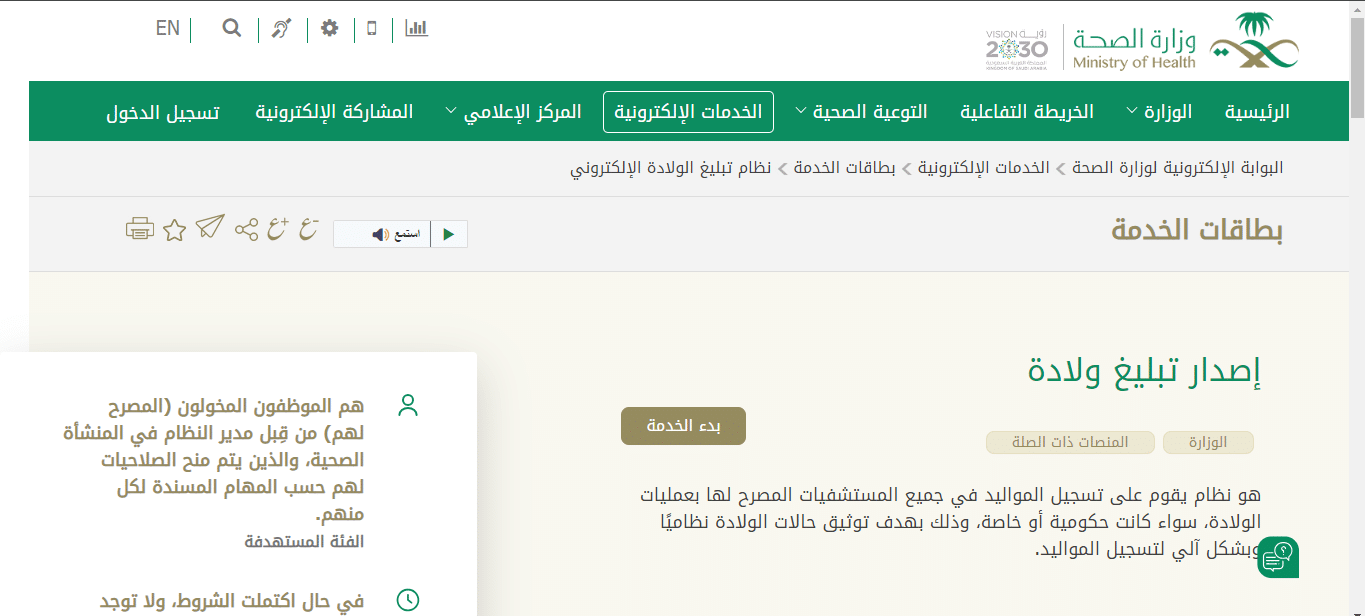Viewport: 1365px width, 616px height.
Task: Click the heading إصدار تبليغ ولادة
Action: tap(1144, 371)
